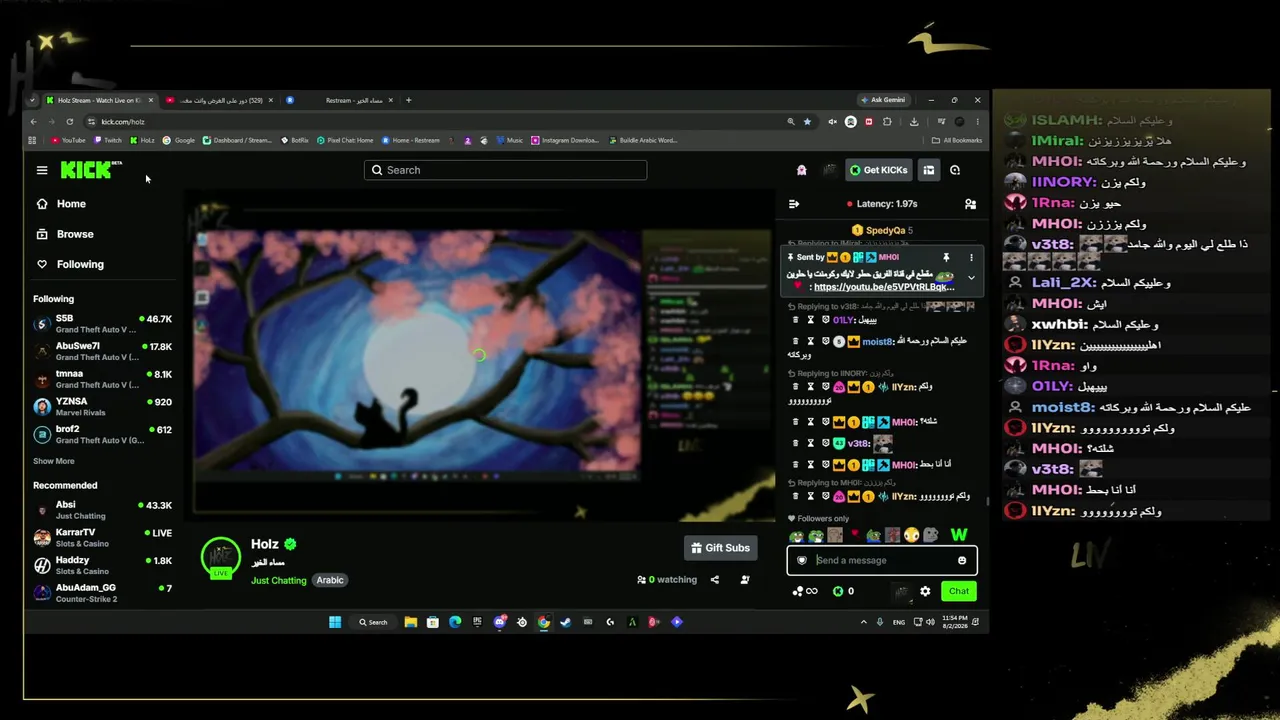
Task: Open the AbuSwe7l followed channel
Action: click(x=102, y=351)
